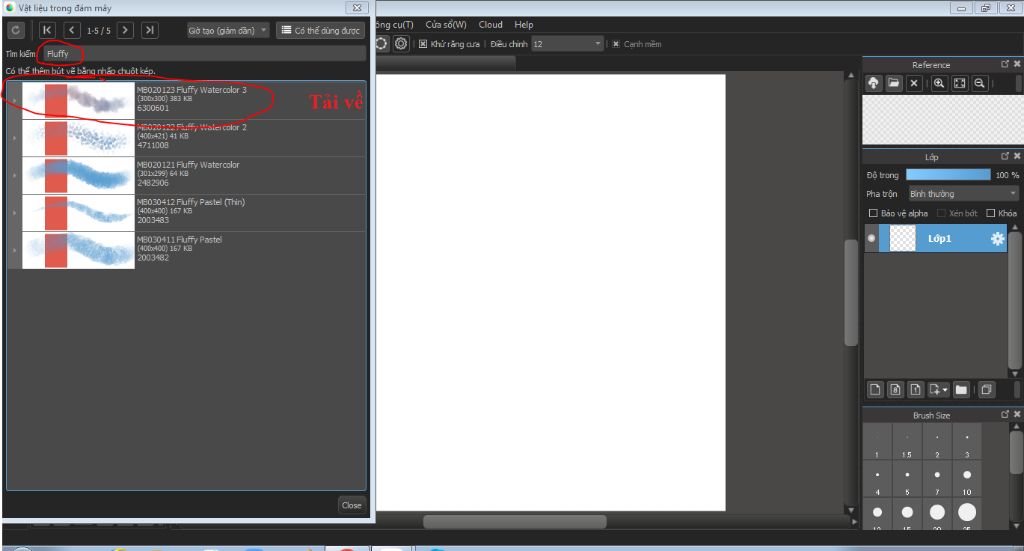Select brush size 10
1024x551 pixels.
(967, 480)
